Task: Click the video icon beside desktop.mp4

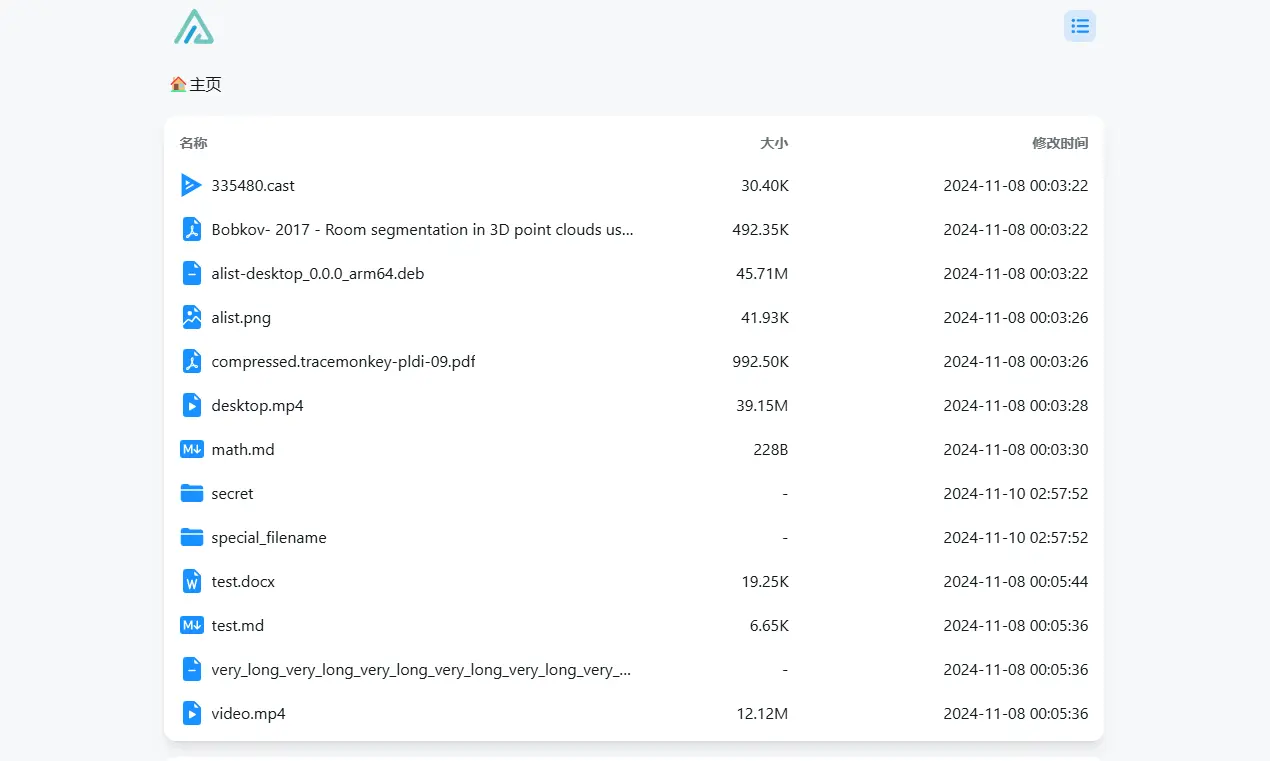Action: point(191,405)
